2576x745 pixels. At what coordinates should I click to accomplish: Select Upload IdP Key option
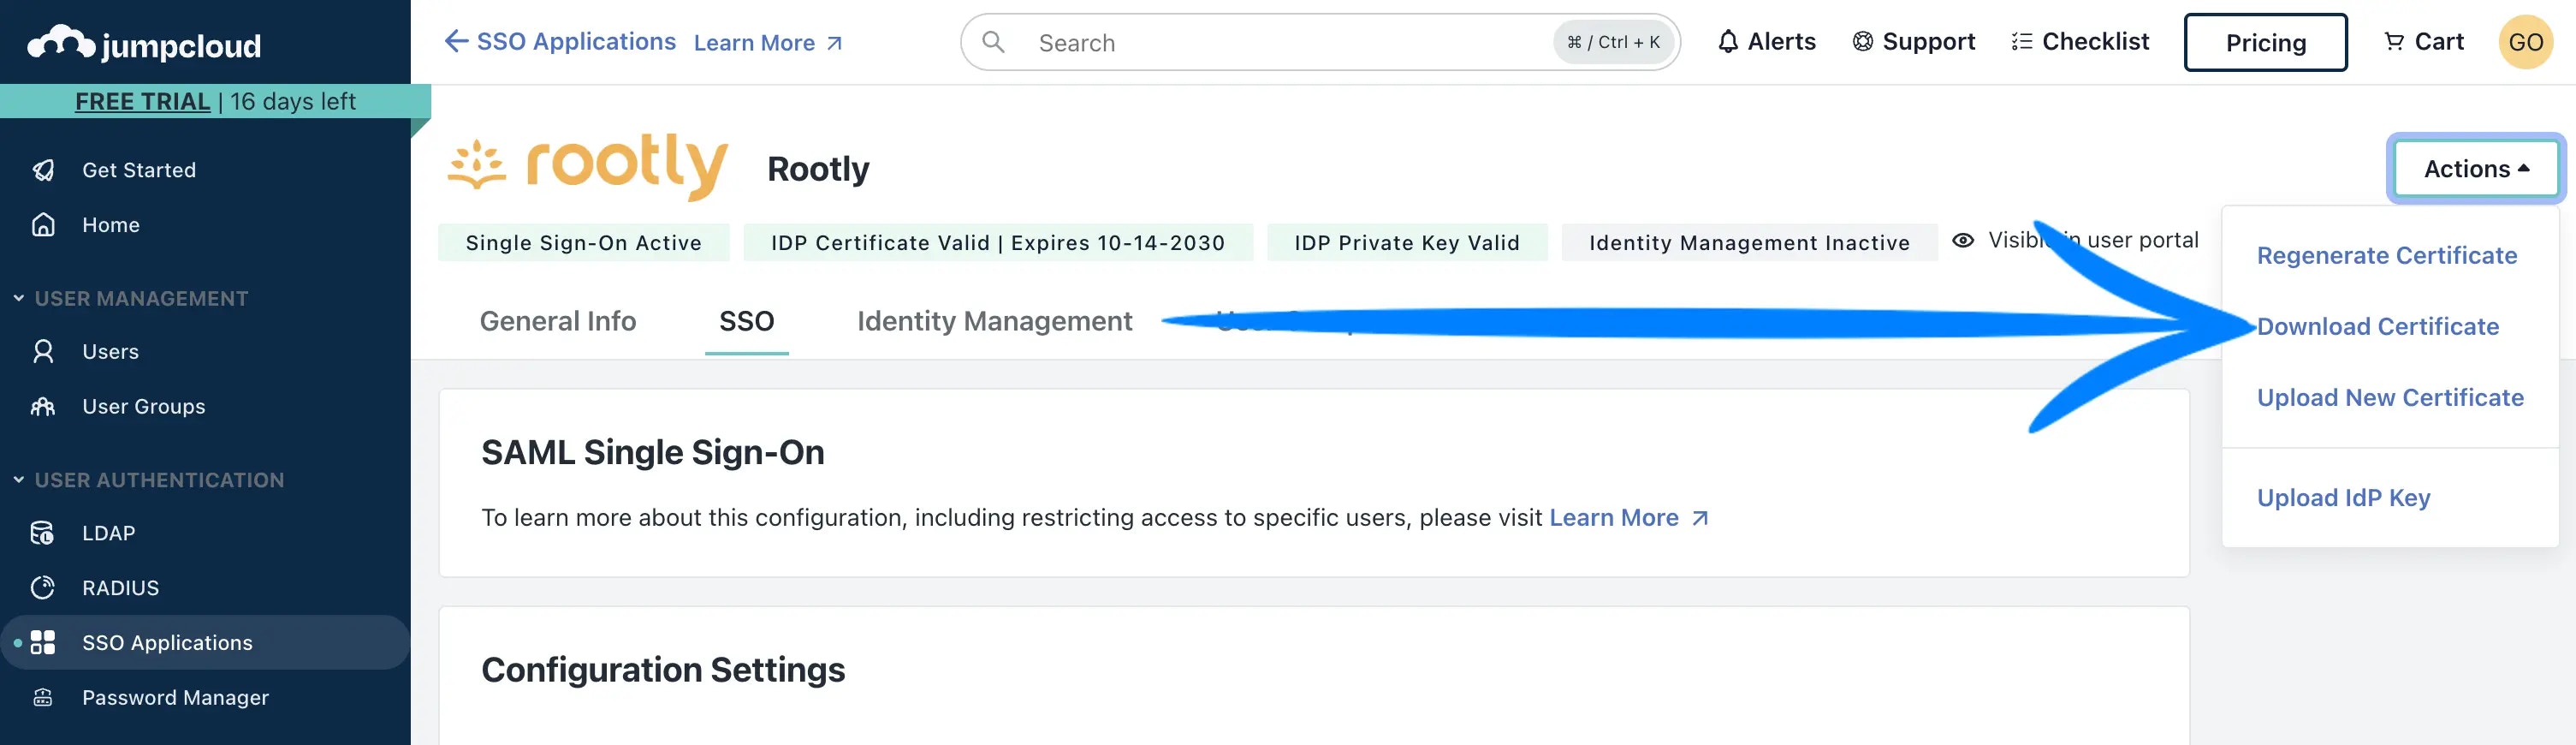(2343, 497)
